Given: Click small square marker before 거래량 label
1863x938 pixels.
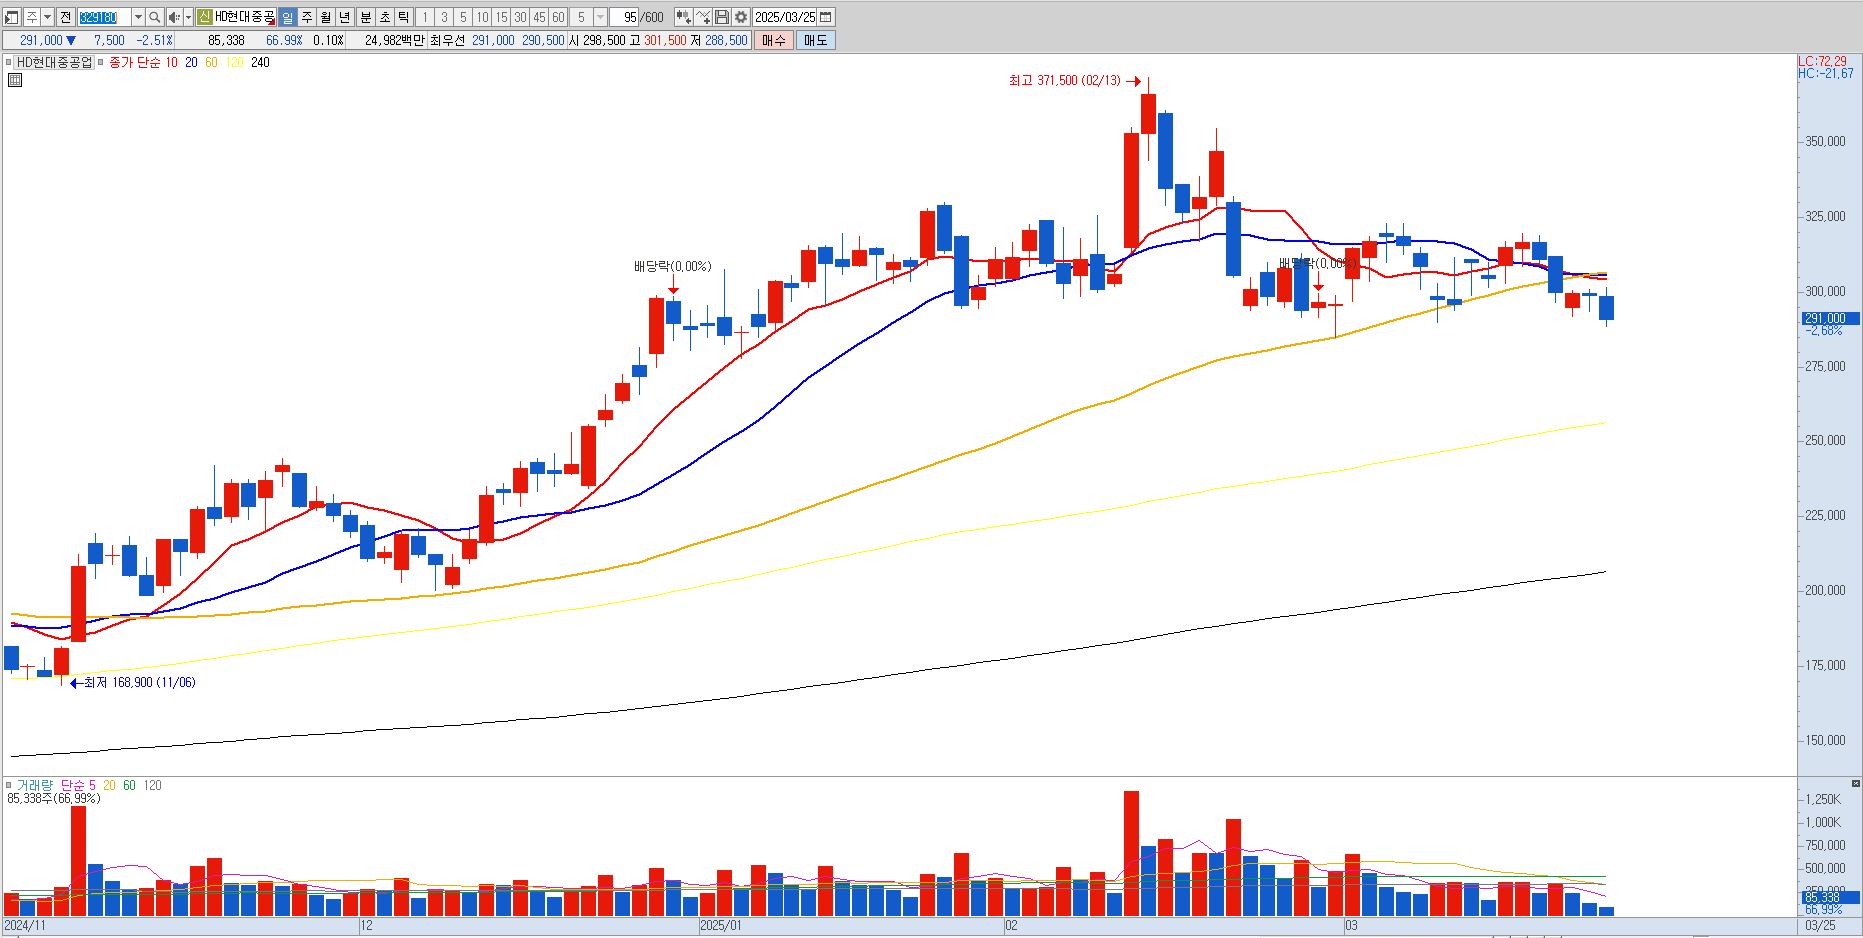Looking at the screenshot, I should tap(10, 785).
